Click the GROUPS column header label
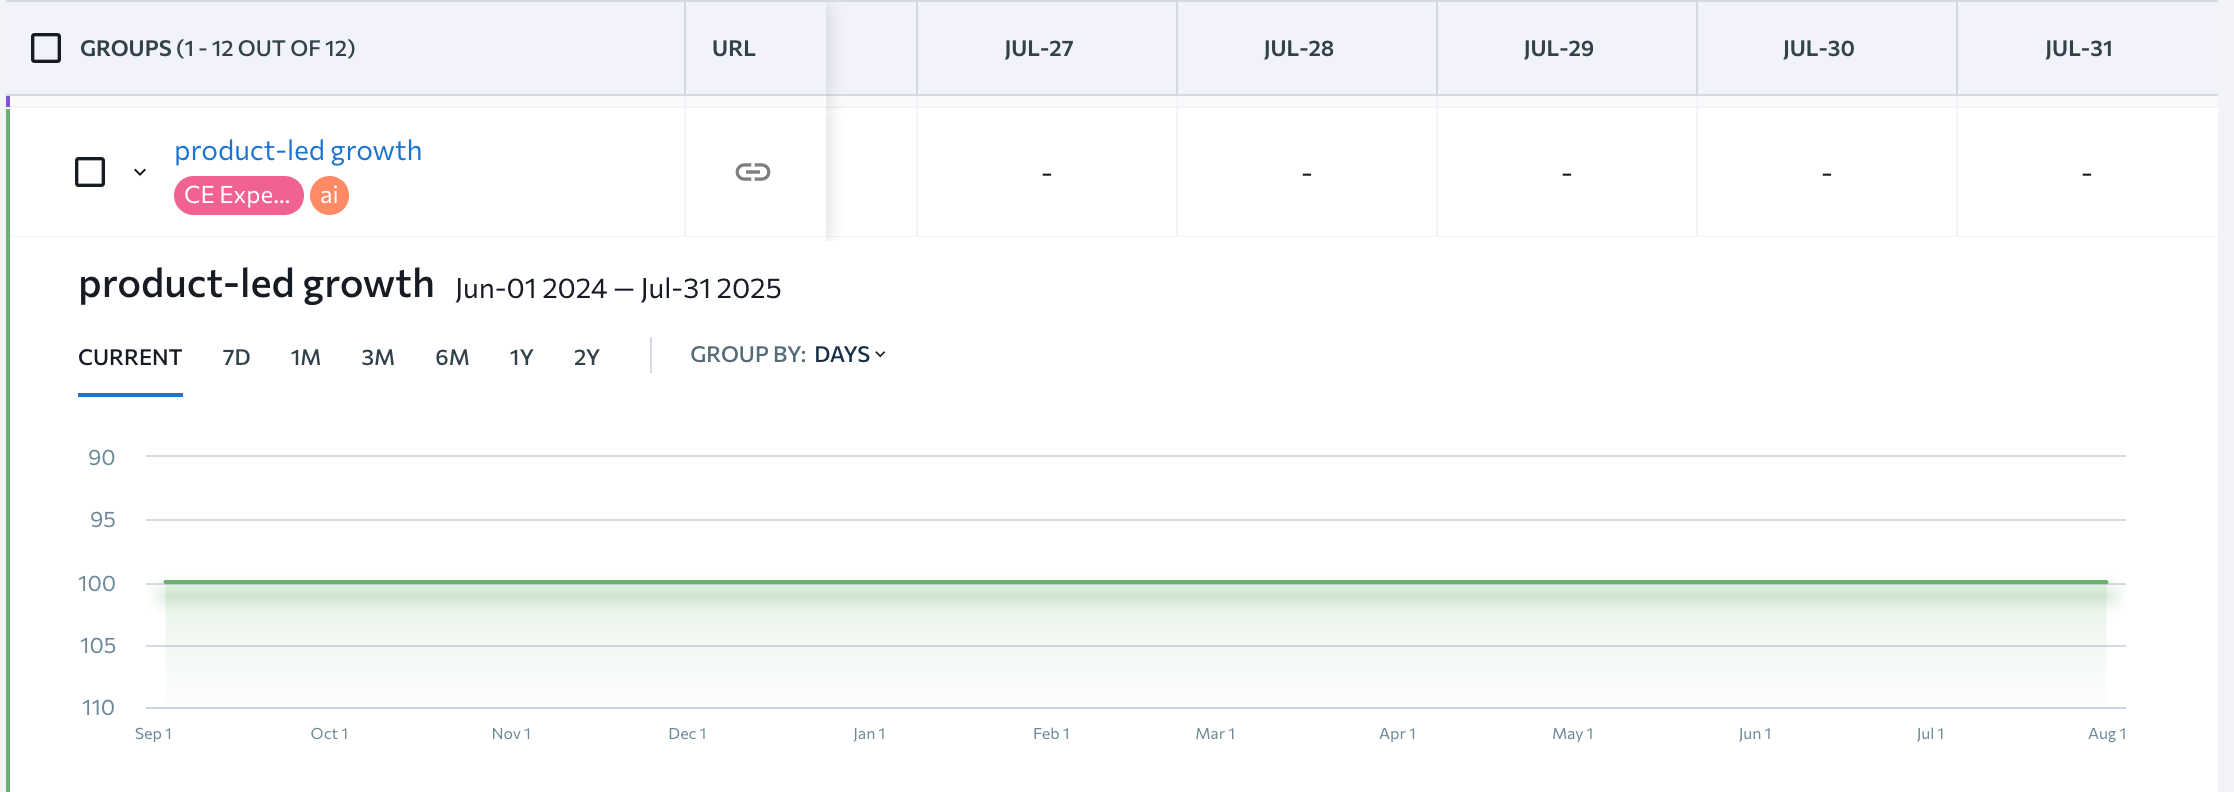The height and width of the screenshot is (792, 2234). pos(217,48)
